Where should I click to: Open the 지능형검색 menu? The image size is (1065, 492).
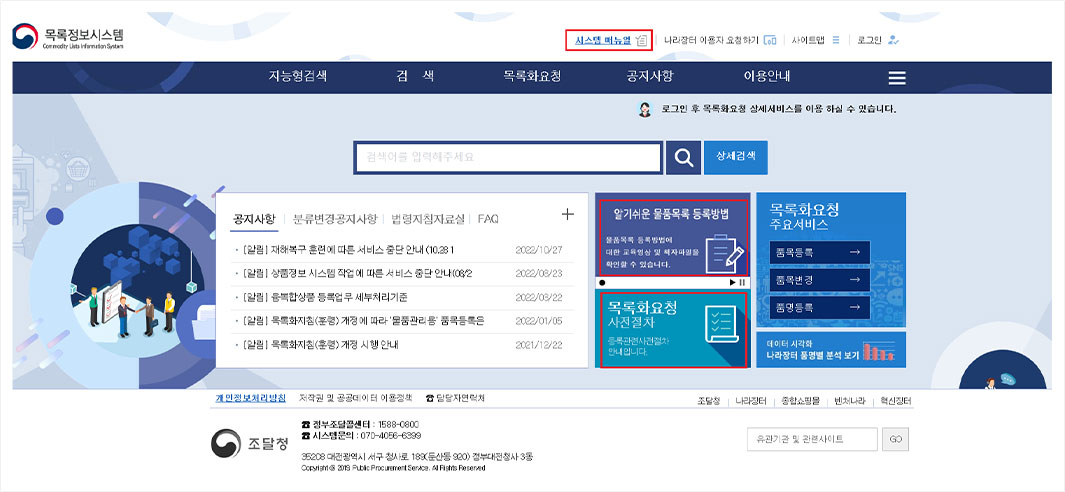297,77
